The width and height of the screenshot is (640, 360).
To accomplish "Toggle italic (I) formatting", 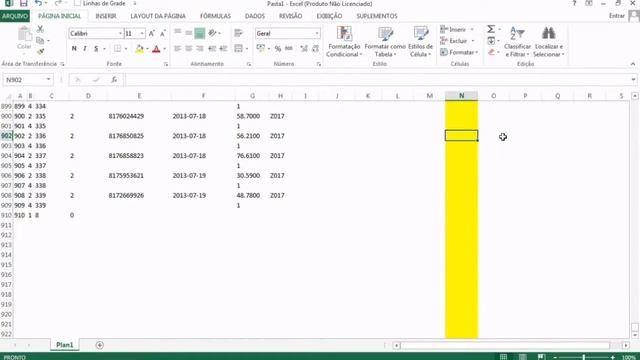I will [x=85, y=49].
